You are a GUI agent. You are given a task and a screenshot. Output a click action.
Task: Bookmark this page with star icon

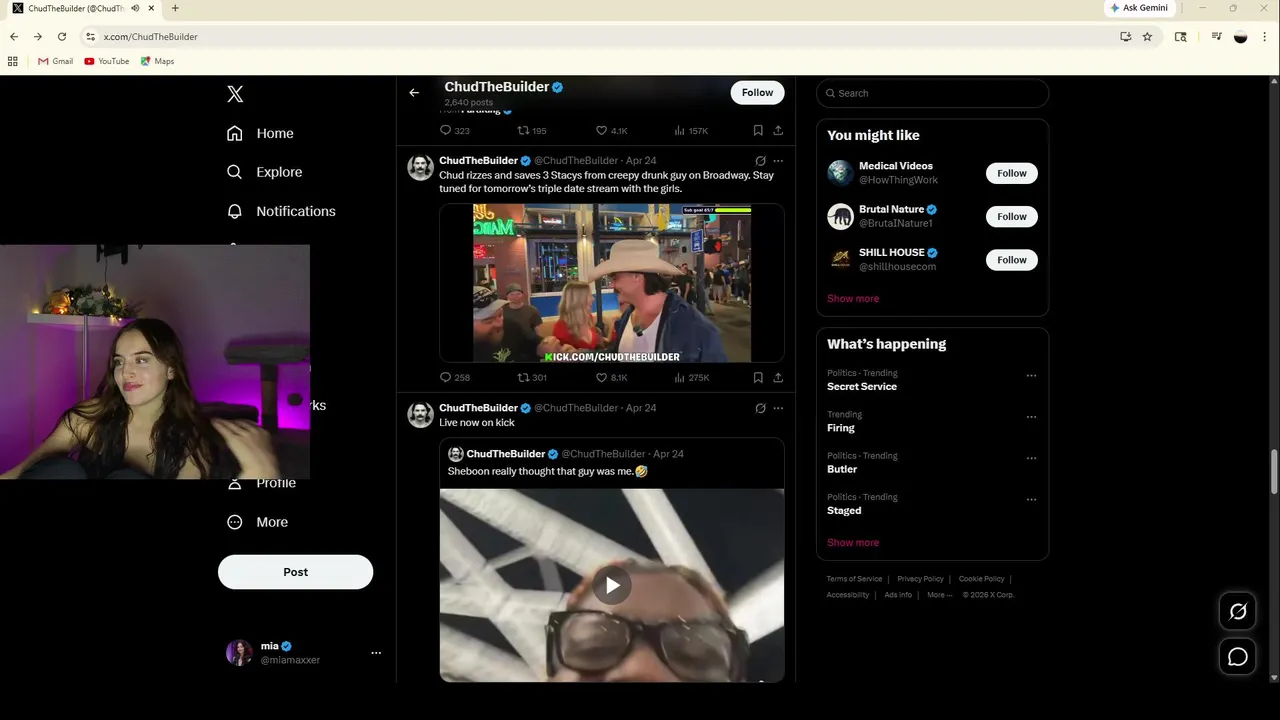tap(1147, 37)
